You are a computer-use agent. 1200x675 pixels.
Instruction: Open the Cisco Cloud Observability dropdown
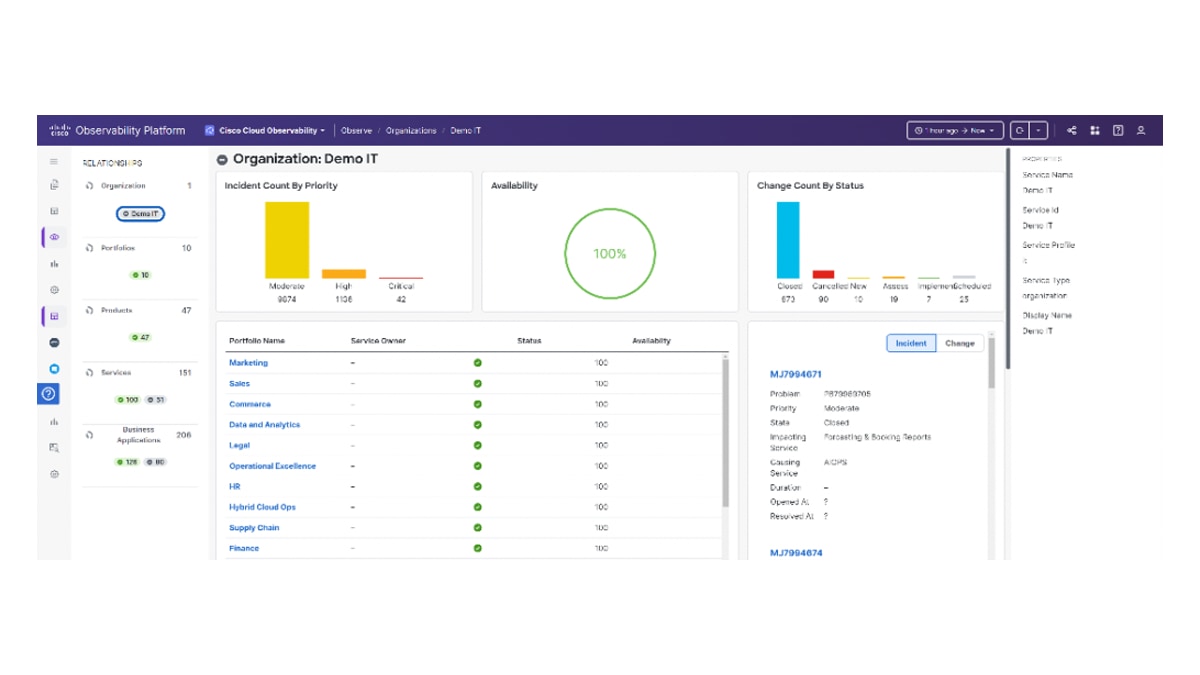pyautogui.click(x=265, y=130)
